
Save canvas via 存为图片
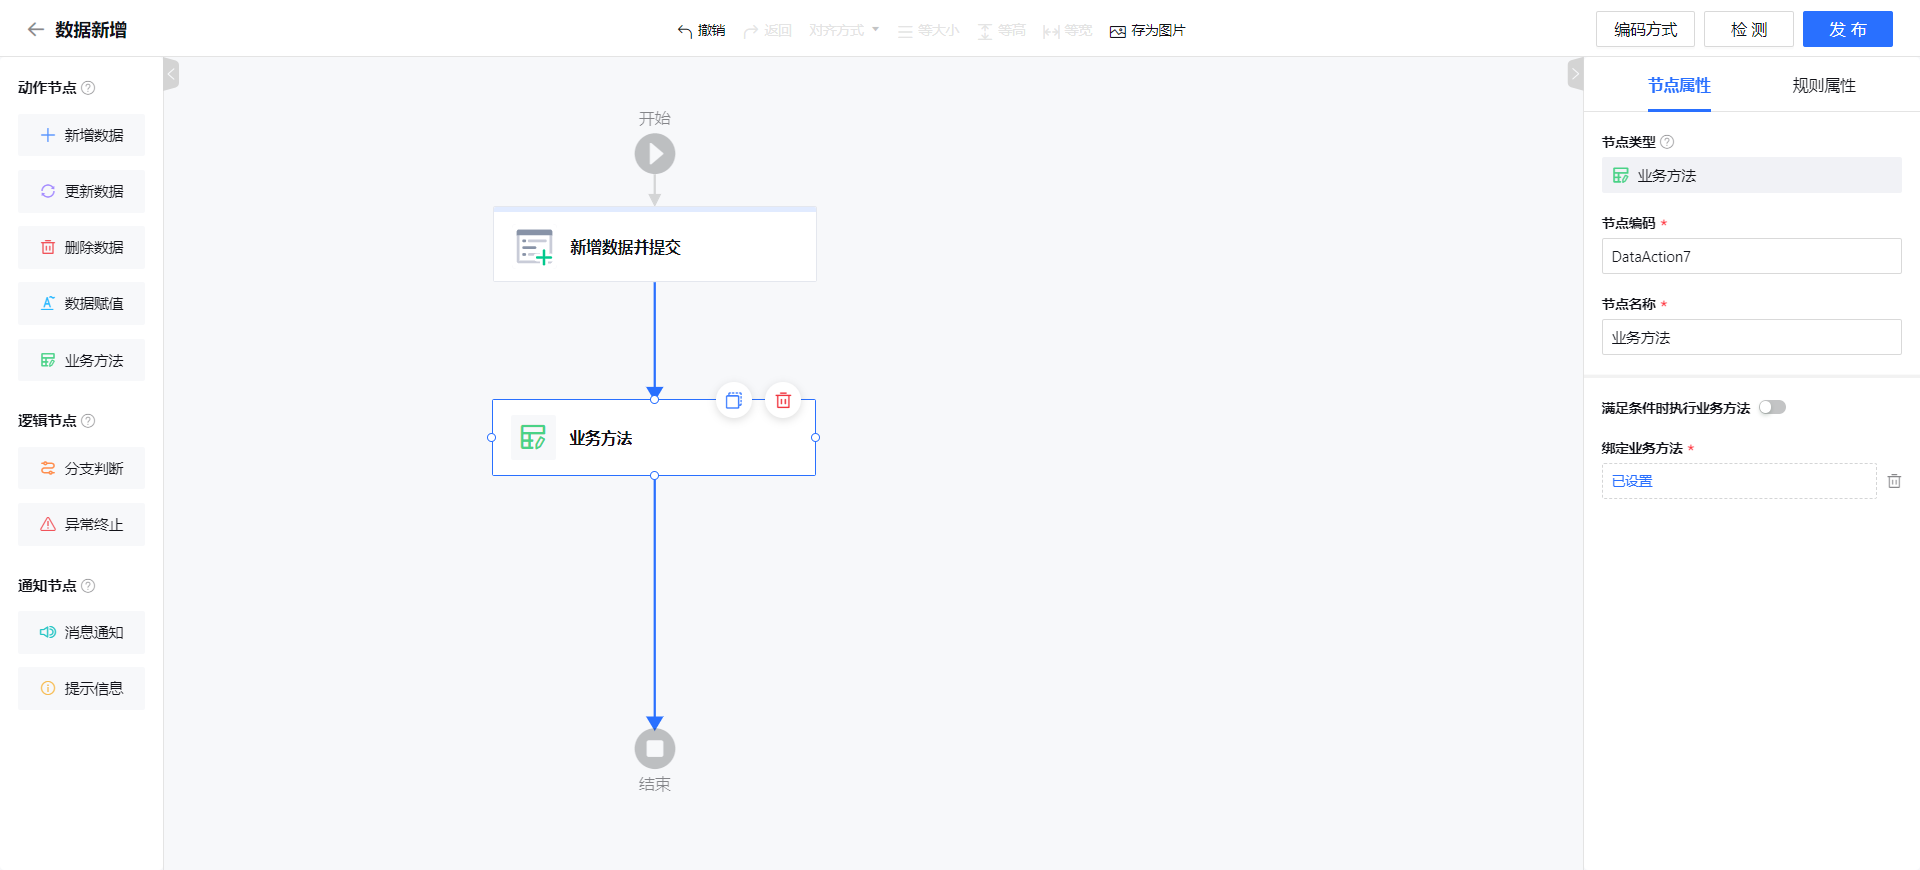[1147, 31]
